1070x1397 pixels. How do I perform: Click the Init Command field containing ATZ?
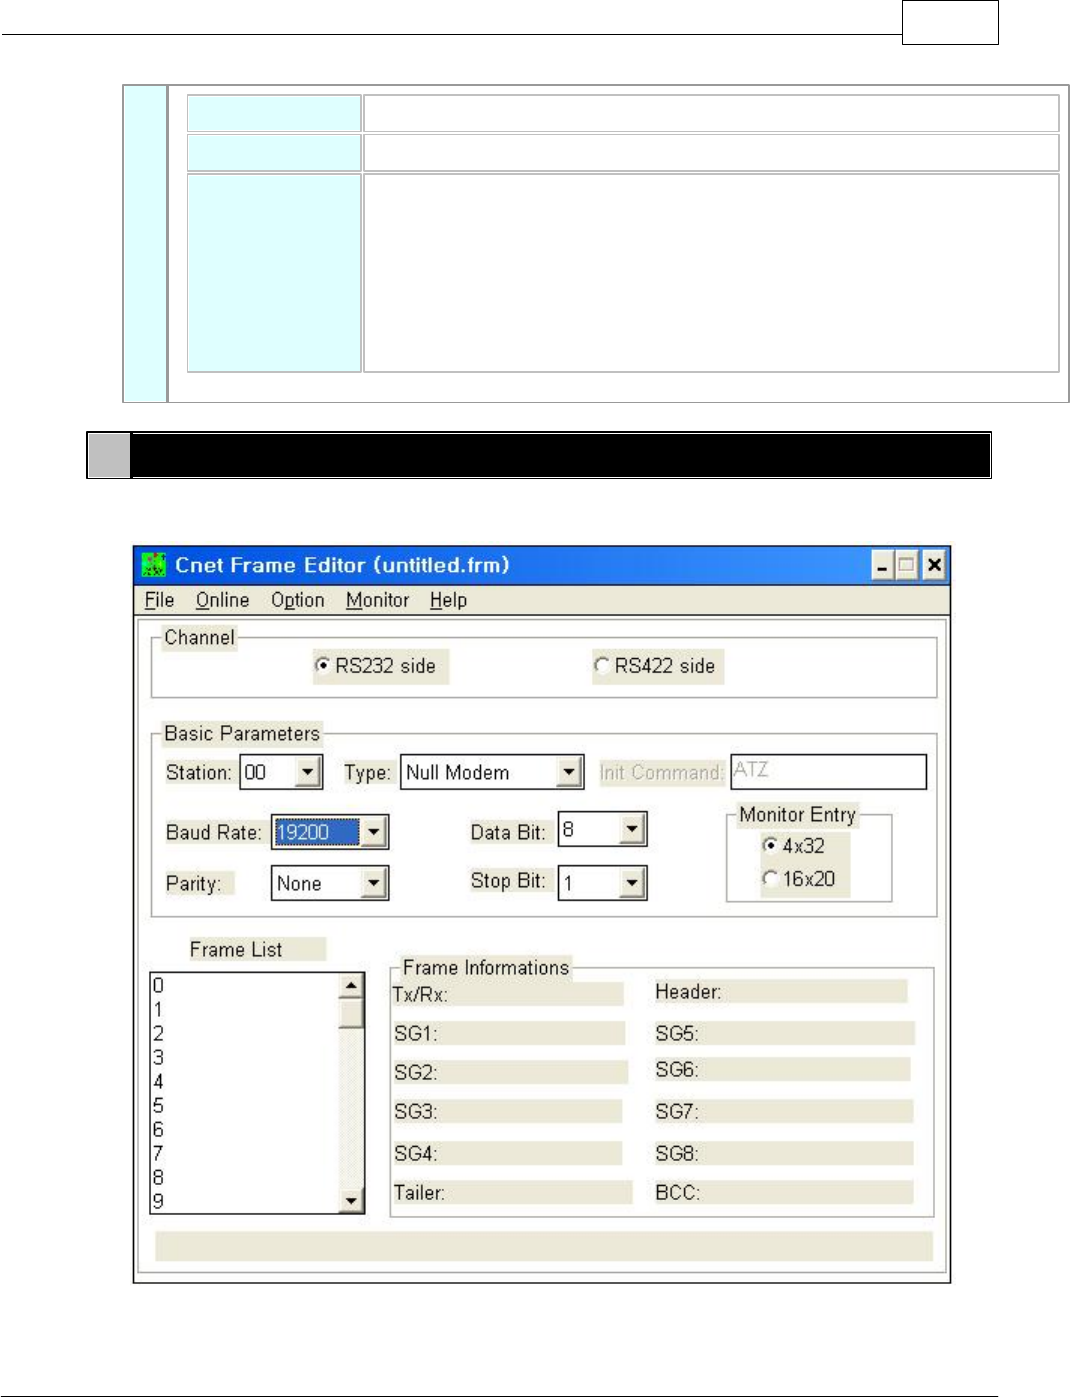pos(828,771)
